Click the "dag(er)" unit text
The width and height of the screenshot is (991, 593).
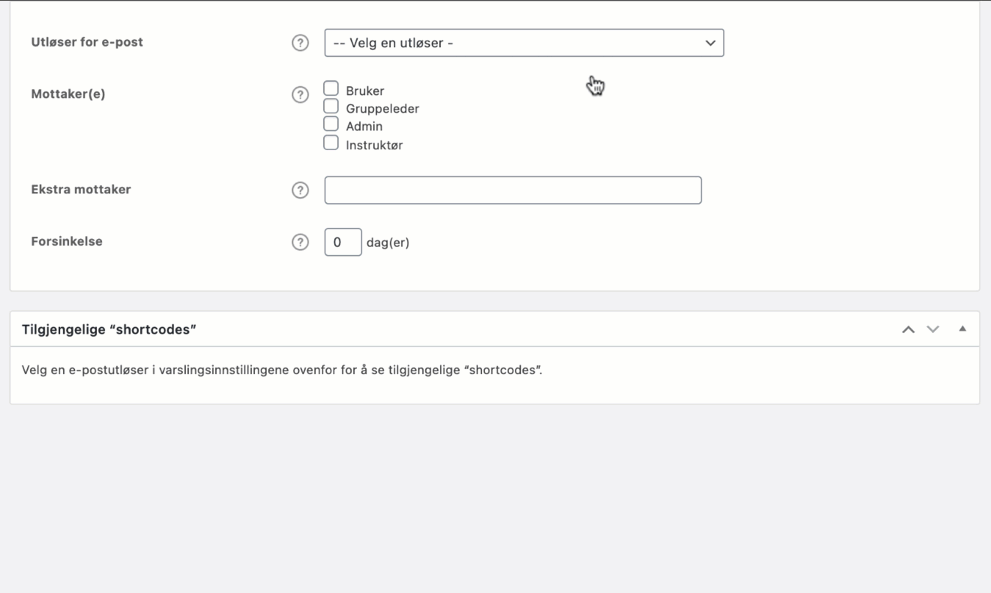pyautogui.click(x=388, y=242)
